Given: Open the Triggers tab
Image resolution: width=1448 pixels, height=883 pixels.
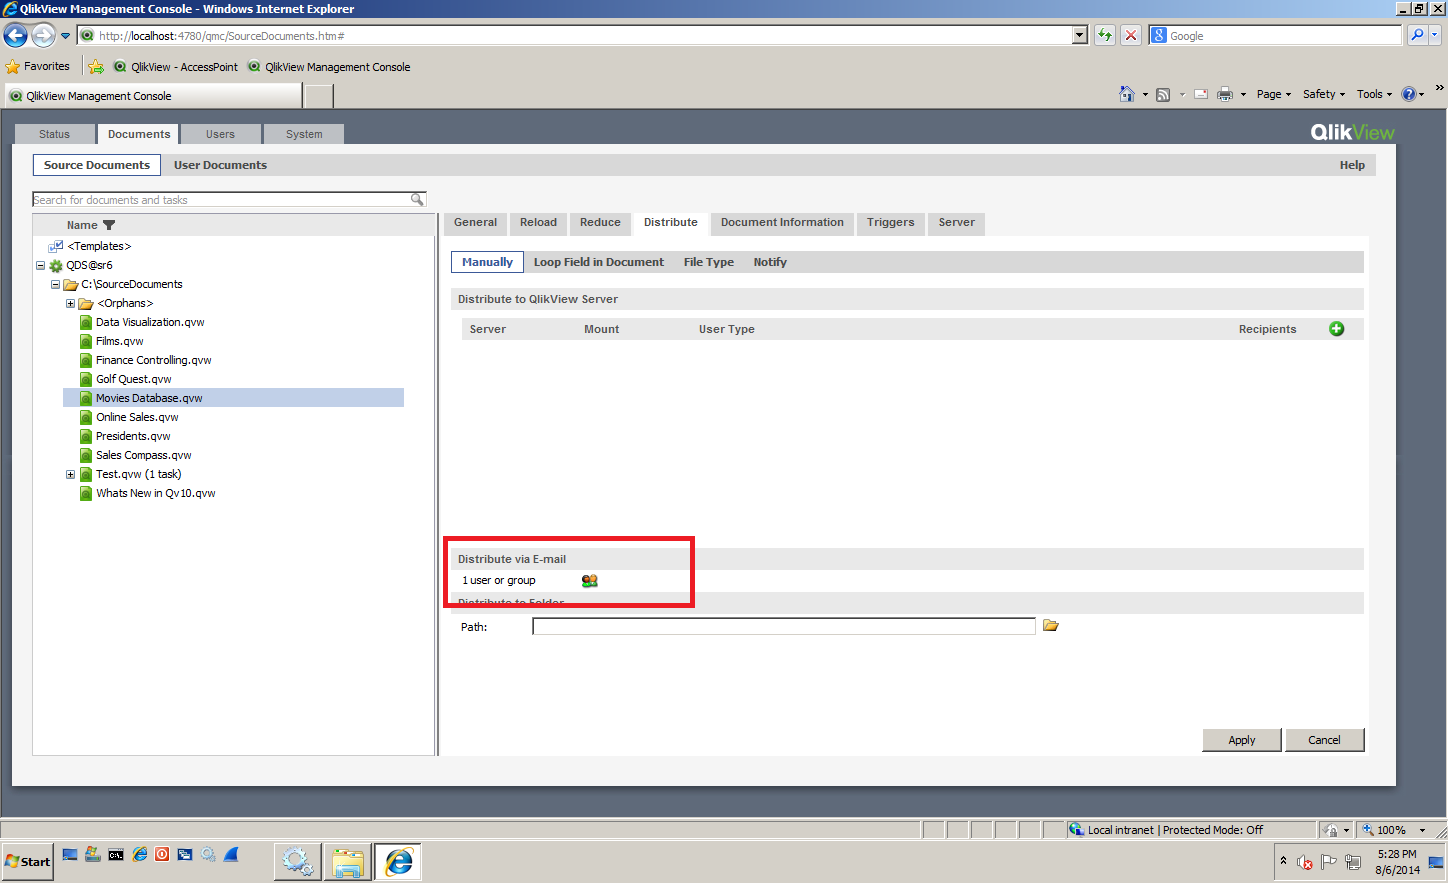Looking at the screenshot, I should coord(891,222).
